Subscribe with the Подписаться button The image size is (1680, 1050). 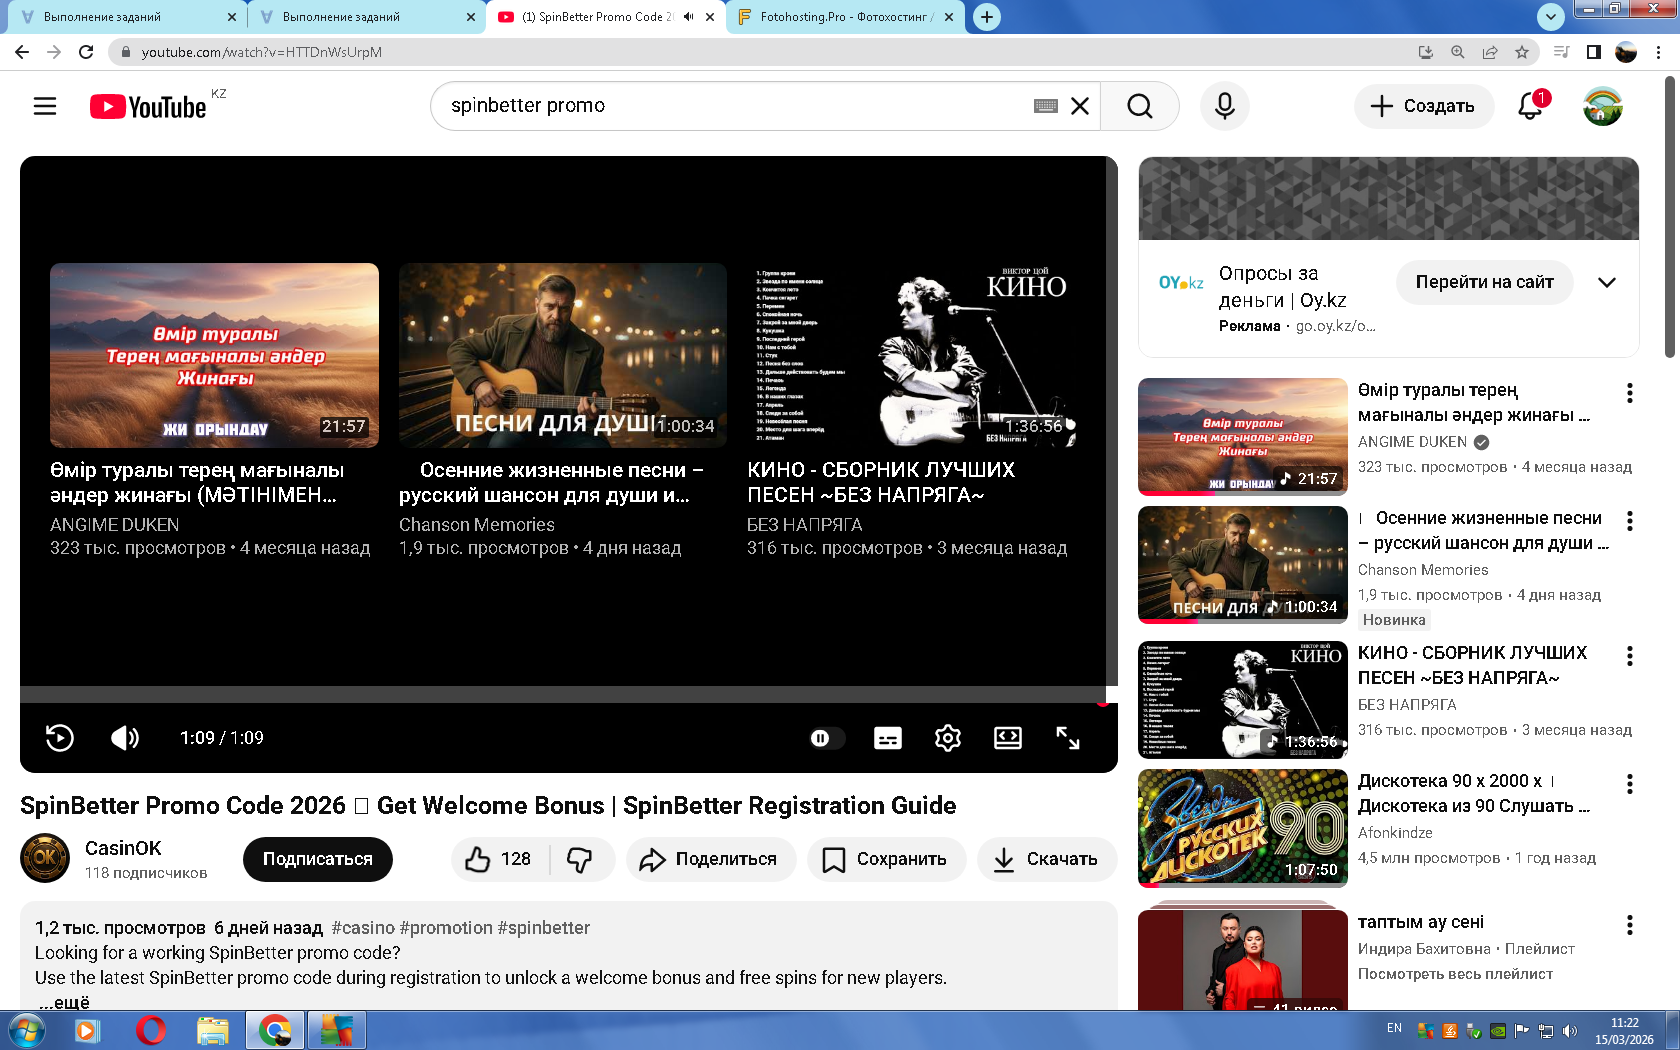318,859
